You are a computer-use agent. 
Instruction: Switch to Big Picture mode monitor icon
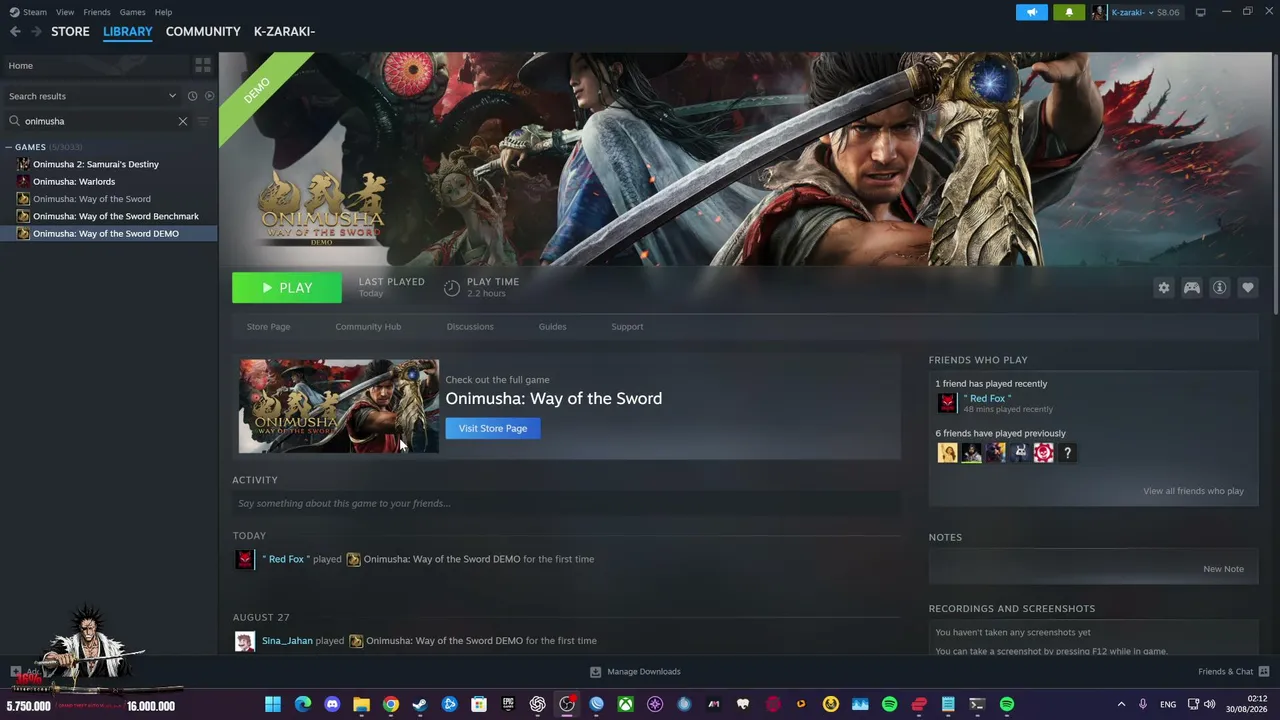tap(1201, 12)
